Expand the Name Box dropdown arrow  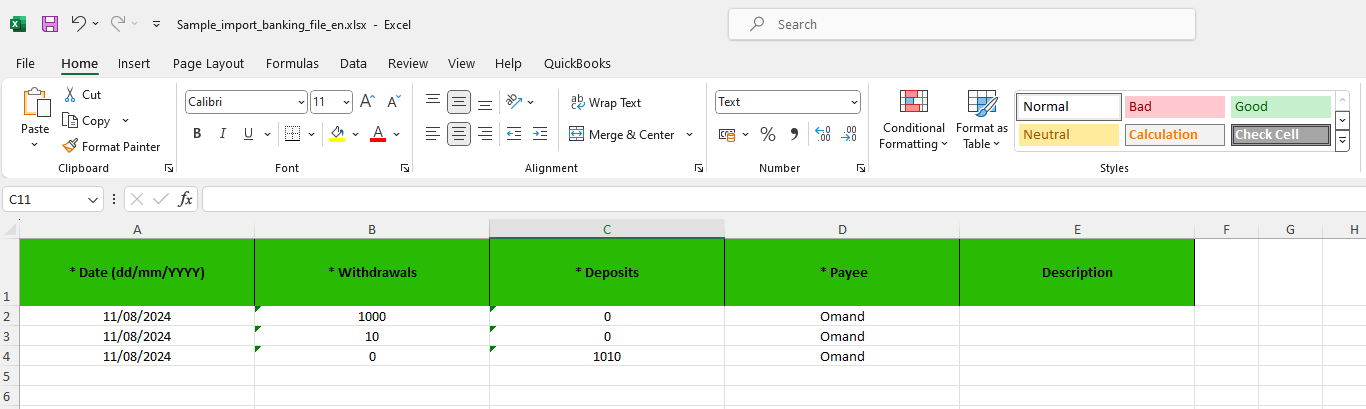(x=93, y=200)
